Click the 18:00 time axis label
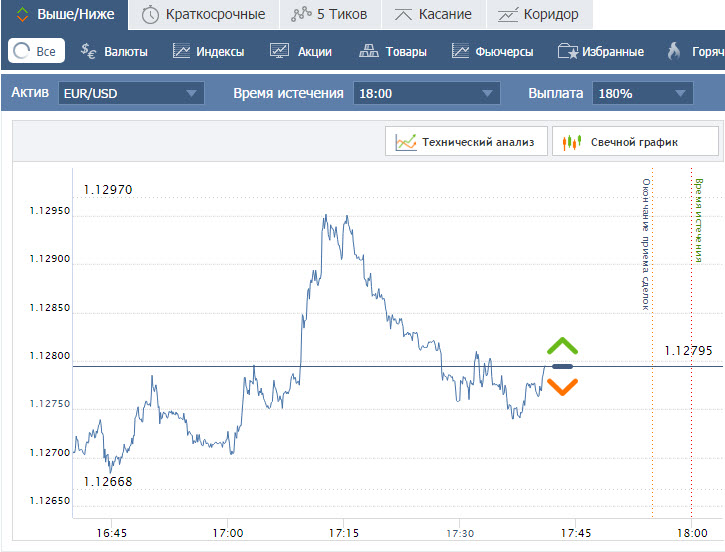 692,533
